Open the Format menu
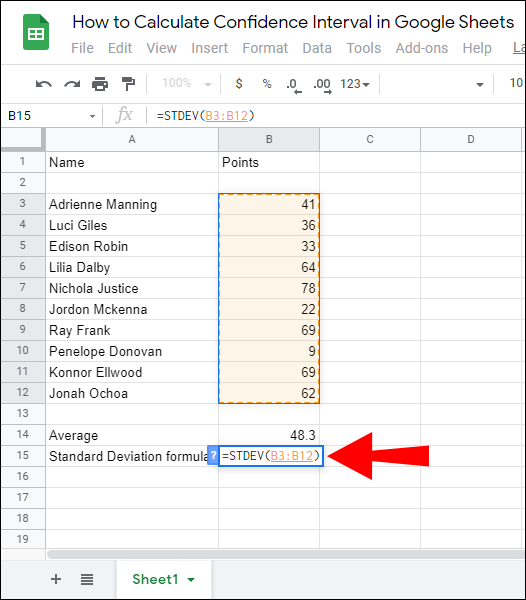The height and width of the screenshot is (600, 526). (265, 48)
